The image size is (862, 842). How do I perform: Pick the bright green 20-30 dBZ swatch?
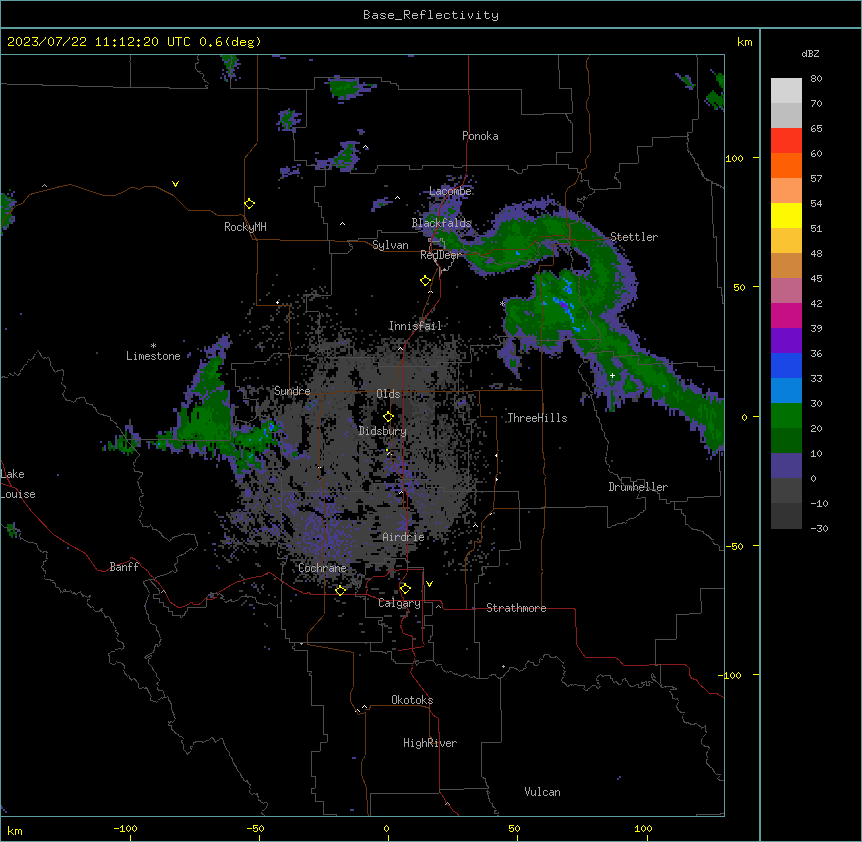[786, 416]
